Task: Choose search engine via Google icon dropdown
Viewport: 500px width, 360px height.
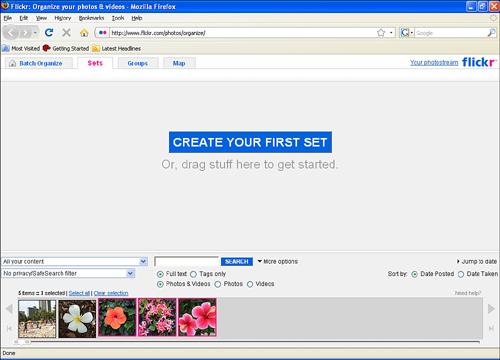Action: click(407, 33)
